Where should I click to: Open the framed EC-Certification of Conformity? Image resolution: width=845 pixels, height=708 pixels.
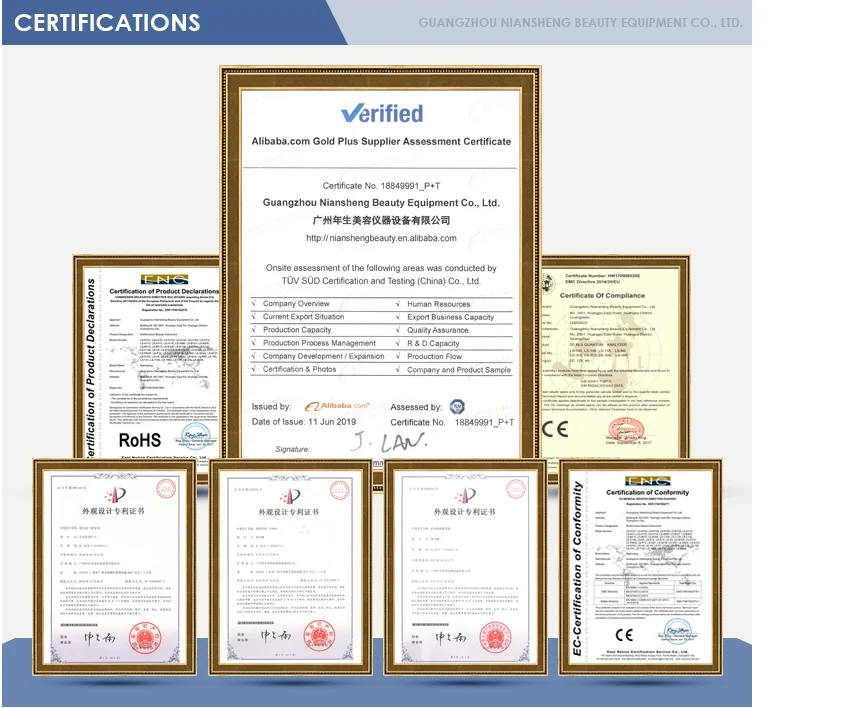point(641,567)
